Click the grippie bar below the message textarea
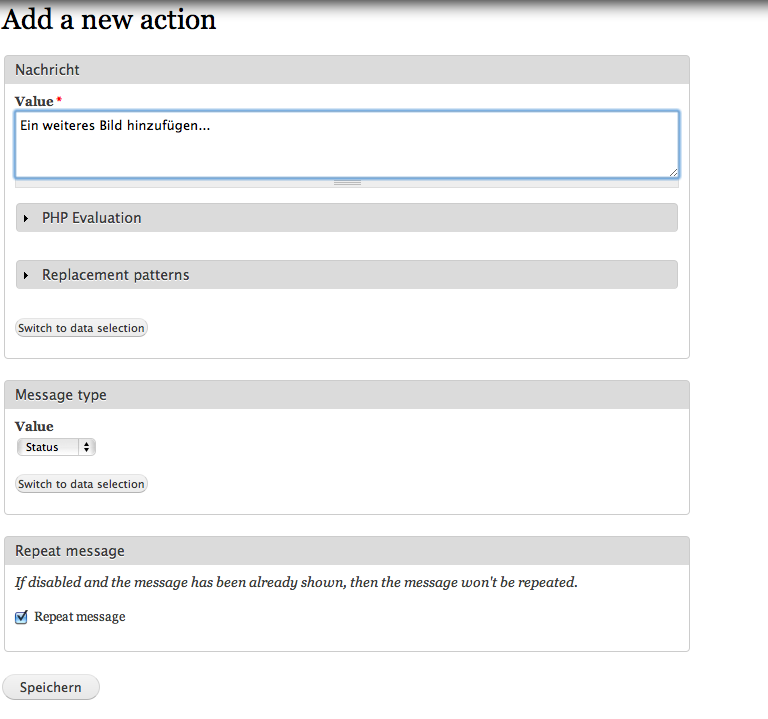 [x=347, y=183]
